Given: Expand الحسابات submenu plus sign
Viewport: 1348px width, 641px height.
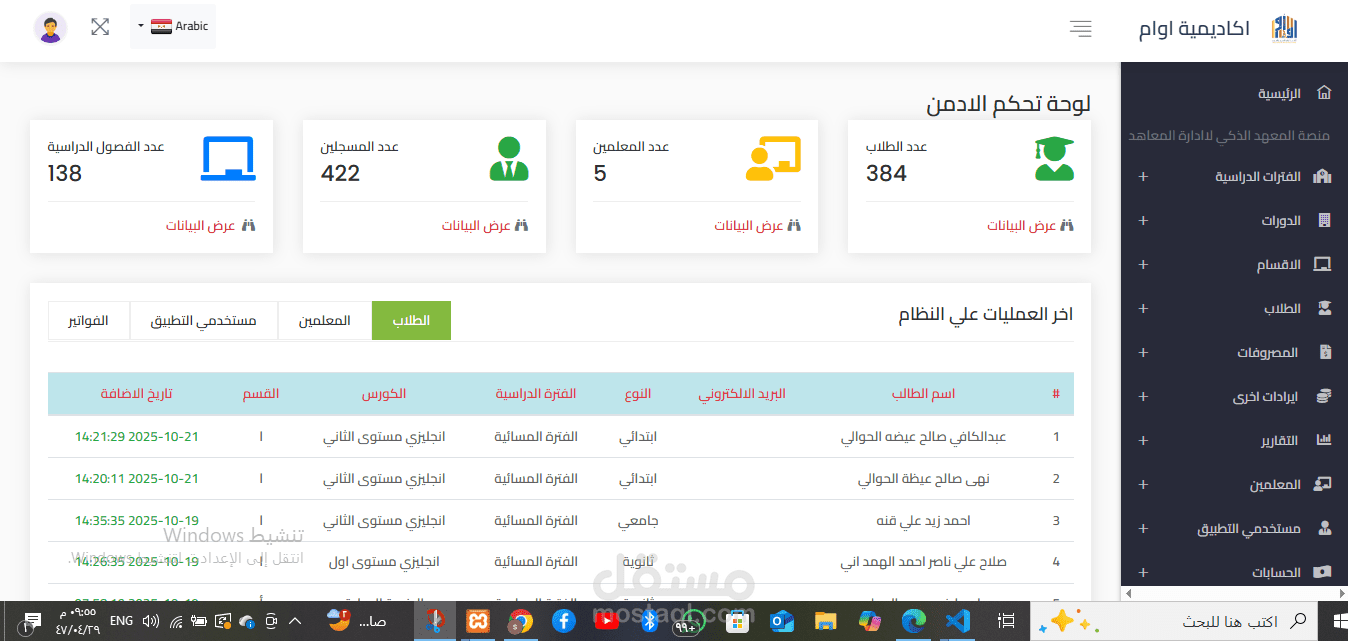Looking at the screenshot, I should click(1144, 573).
